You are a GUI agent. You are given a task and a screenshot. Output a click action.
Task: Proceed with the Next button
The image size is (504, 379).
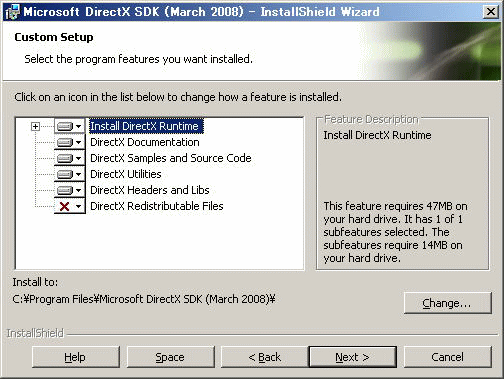353,357
